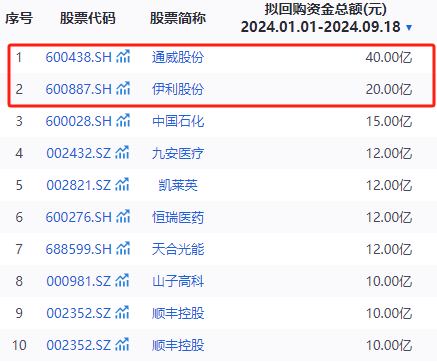Viewport: 437px width, 362px height.
Task: Open 凯莱英 stock name link
Action: coord(178,185)
